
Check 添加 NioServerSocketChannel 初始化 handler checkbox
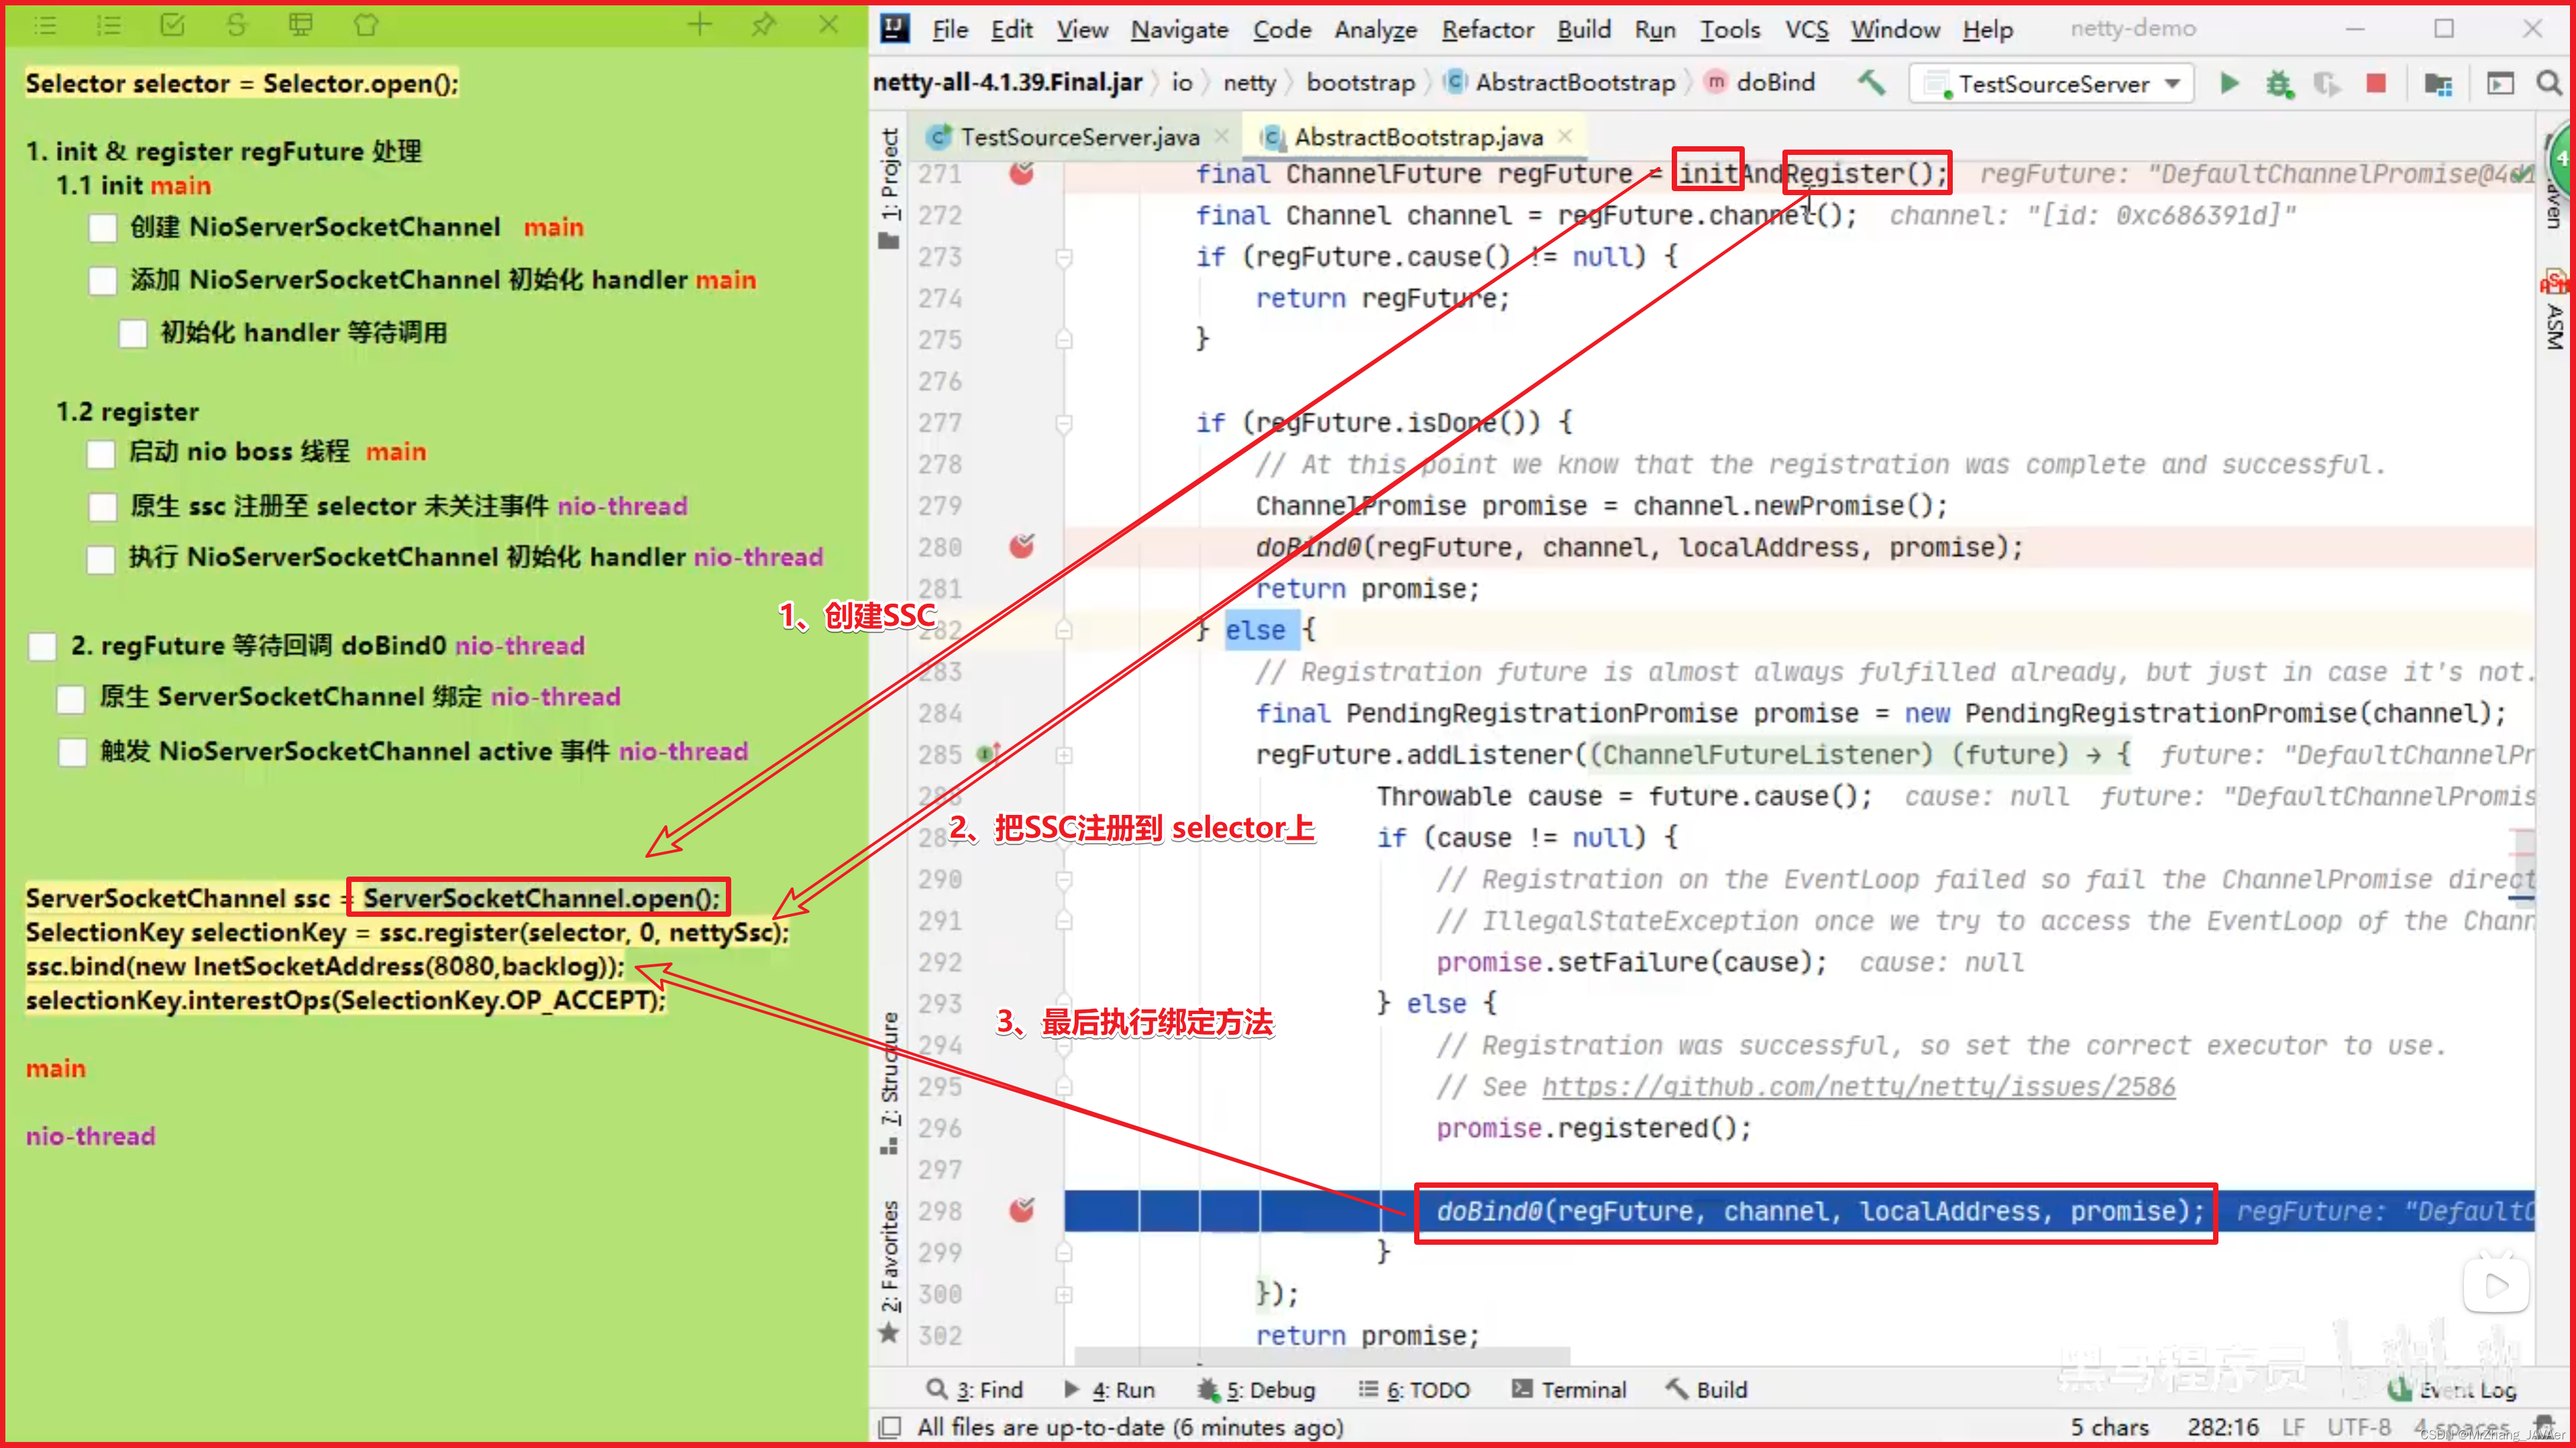click(x=102, y=281)
